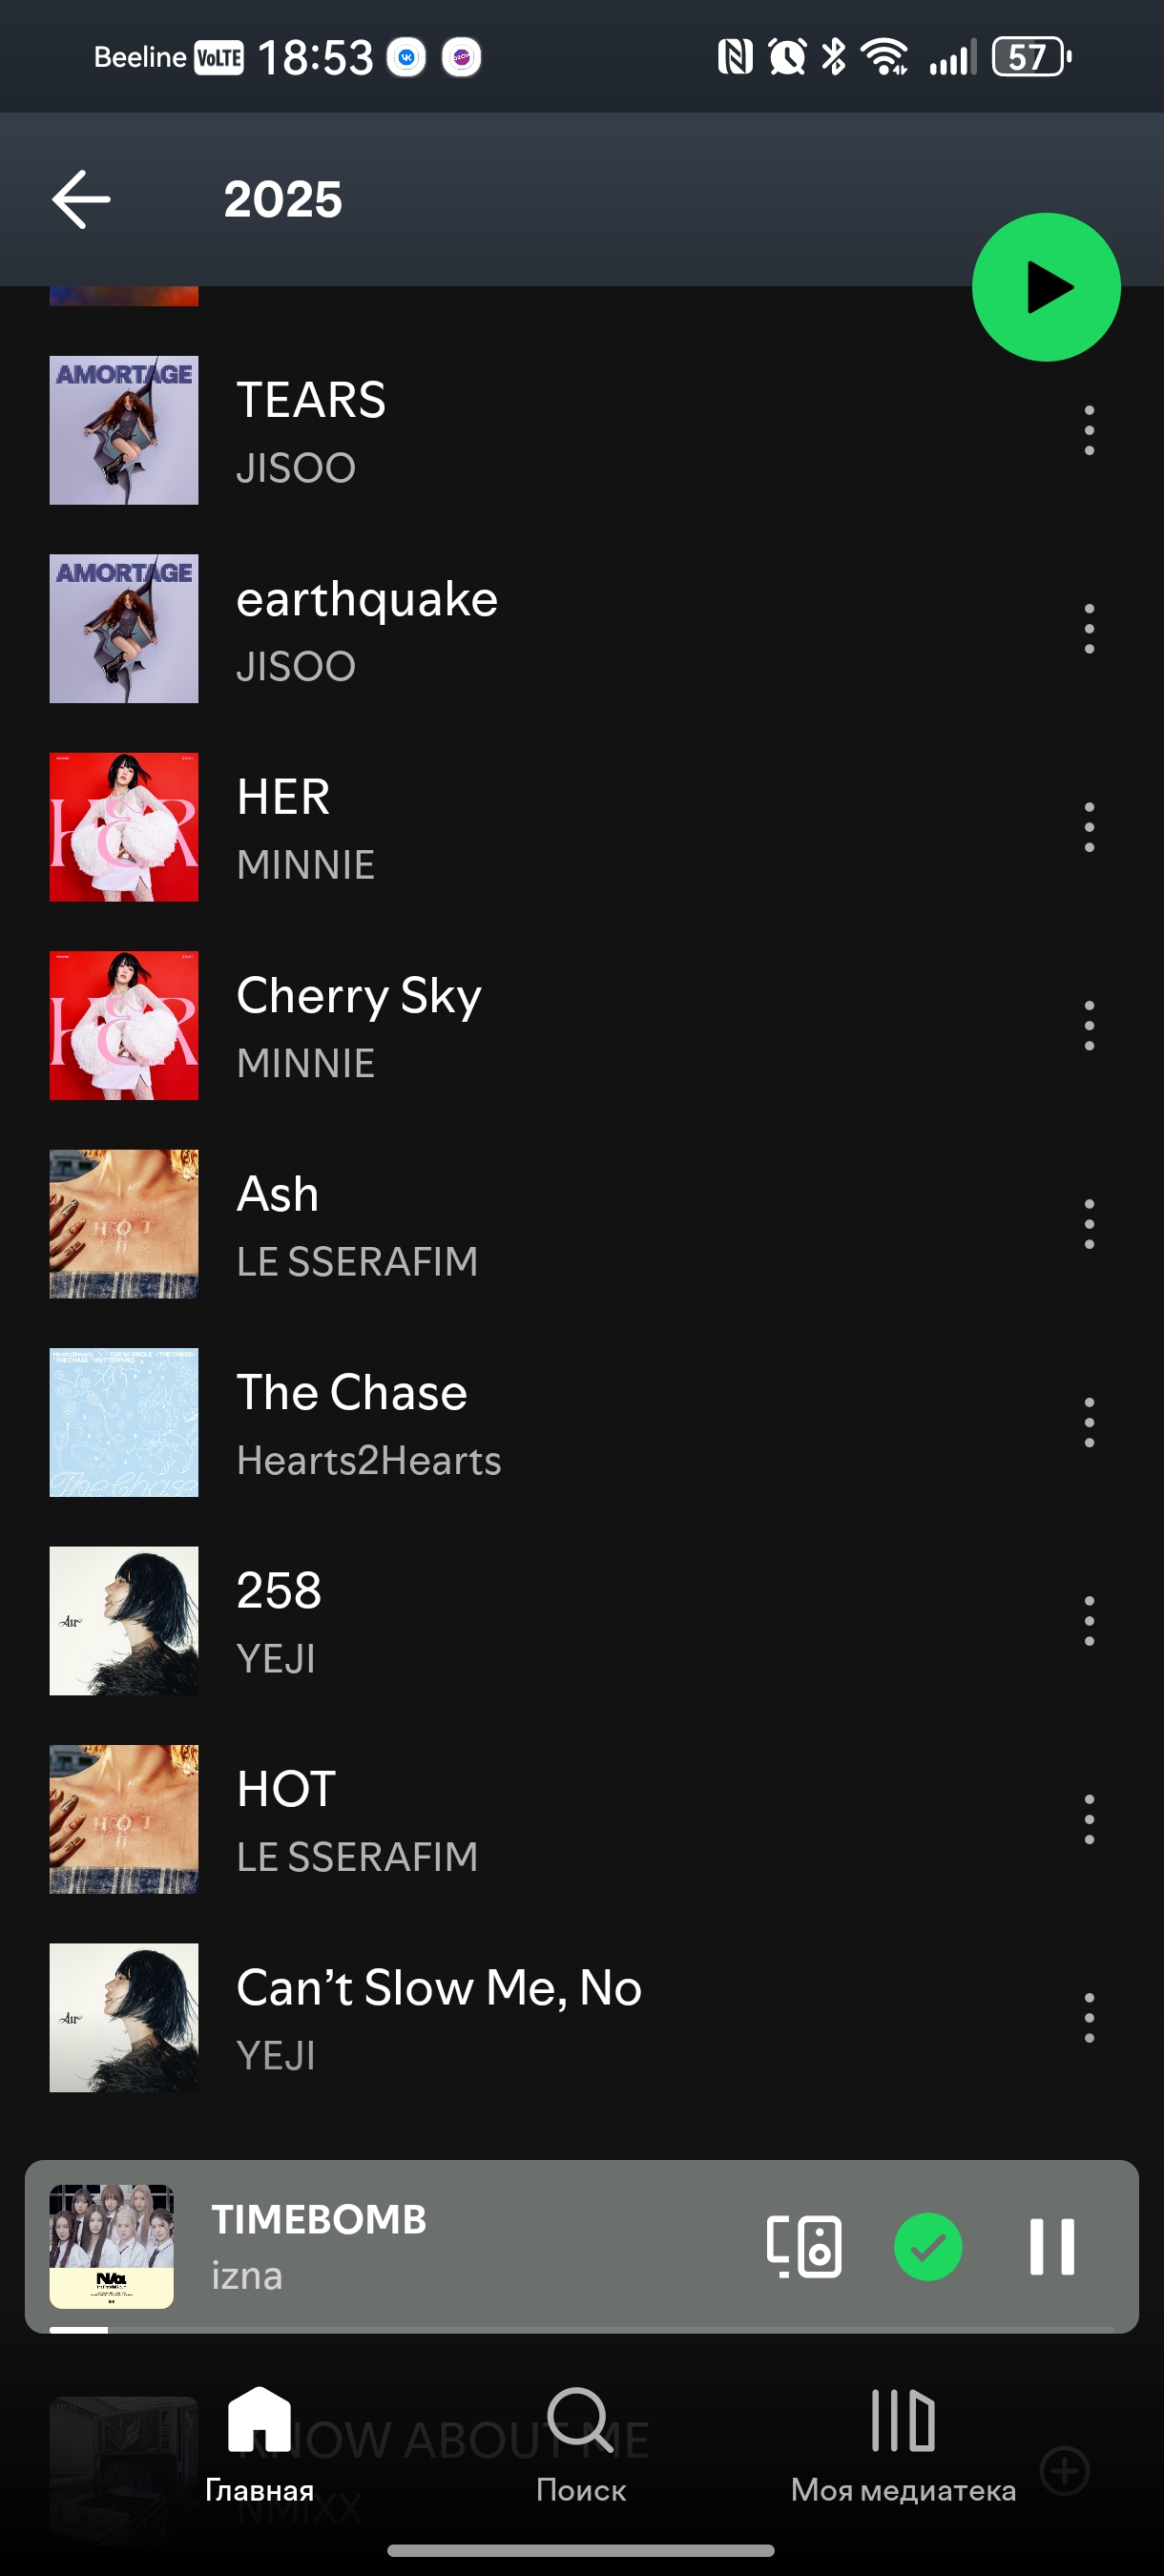Open the options menu for earthquake by JISOO
This screenshot has height=2576, width=1164.
coord(1089,629)
